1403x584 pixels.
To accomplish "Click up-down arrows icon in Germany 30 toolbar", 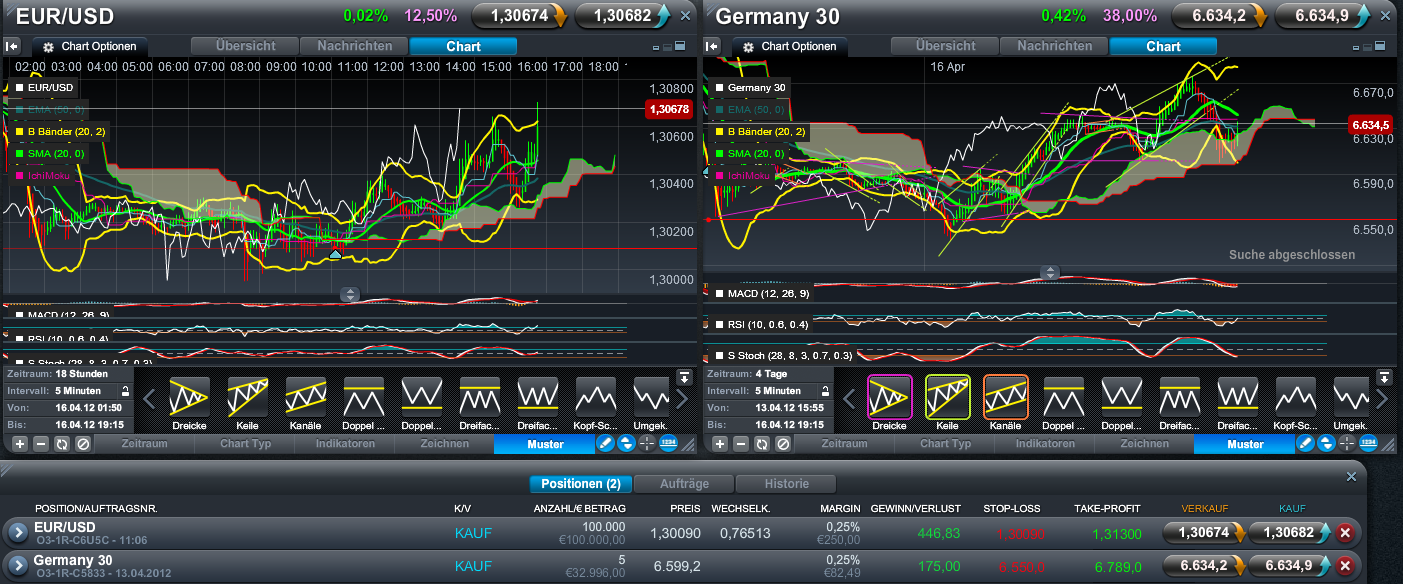I will click(x=1326, y=443).
